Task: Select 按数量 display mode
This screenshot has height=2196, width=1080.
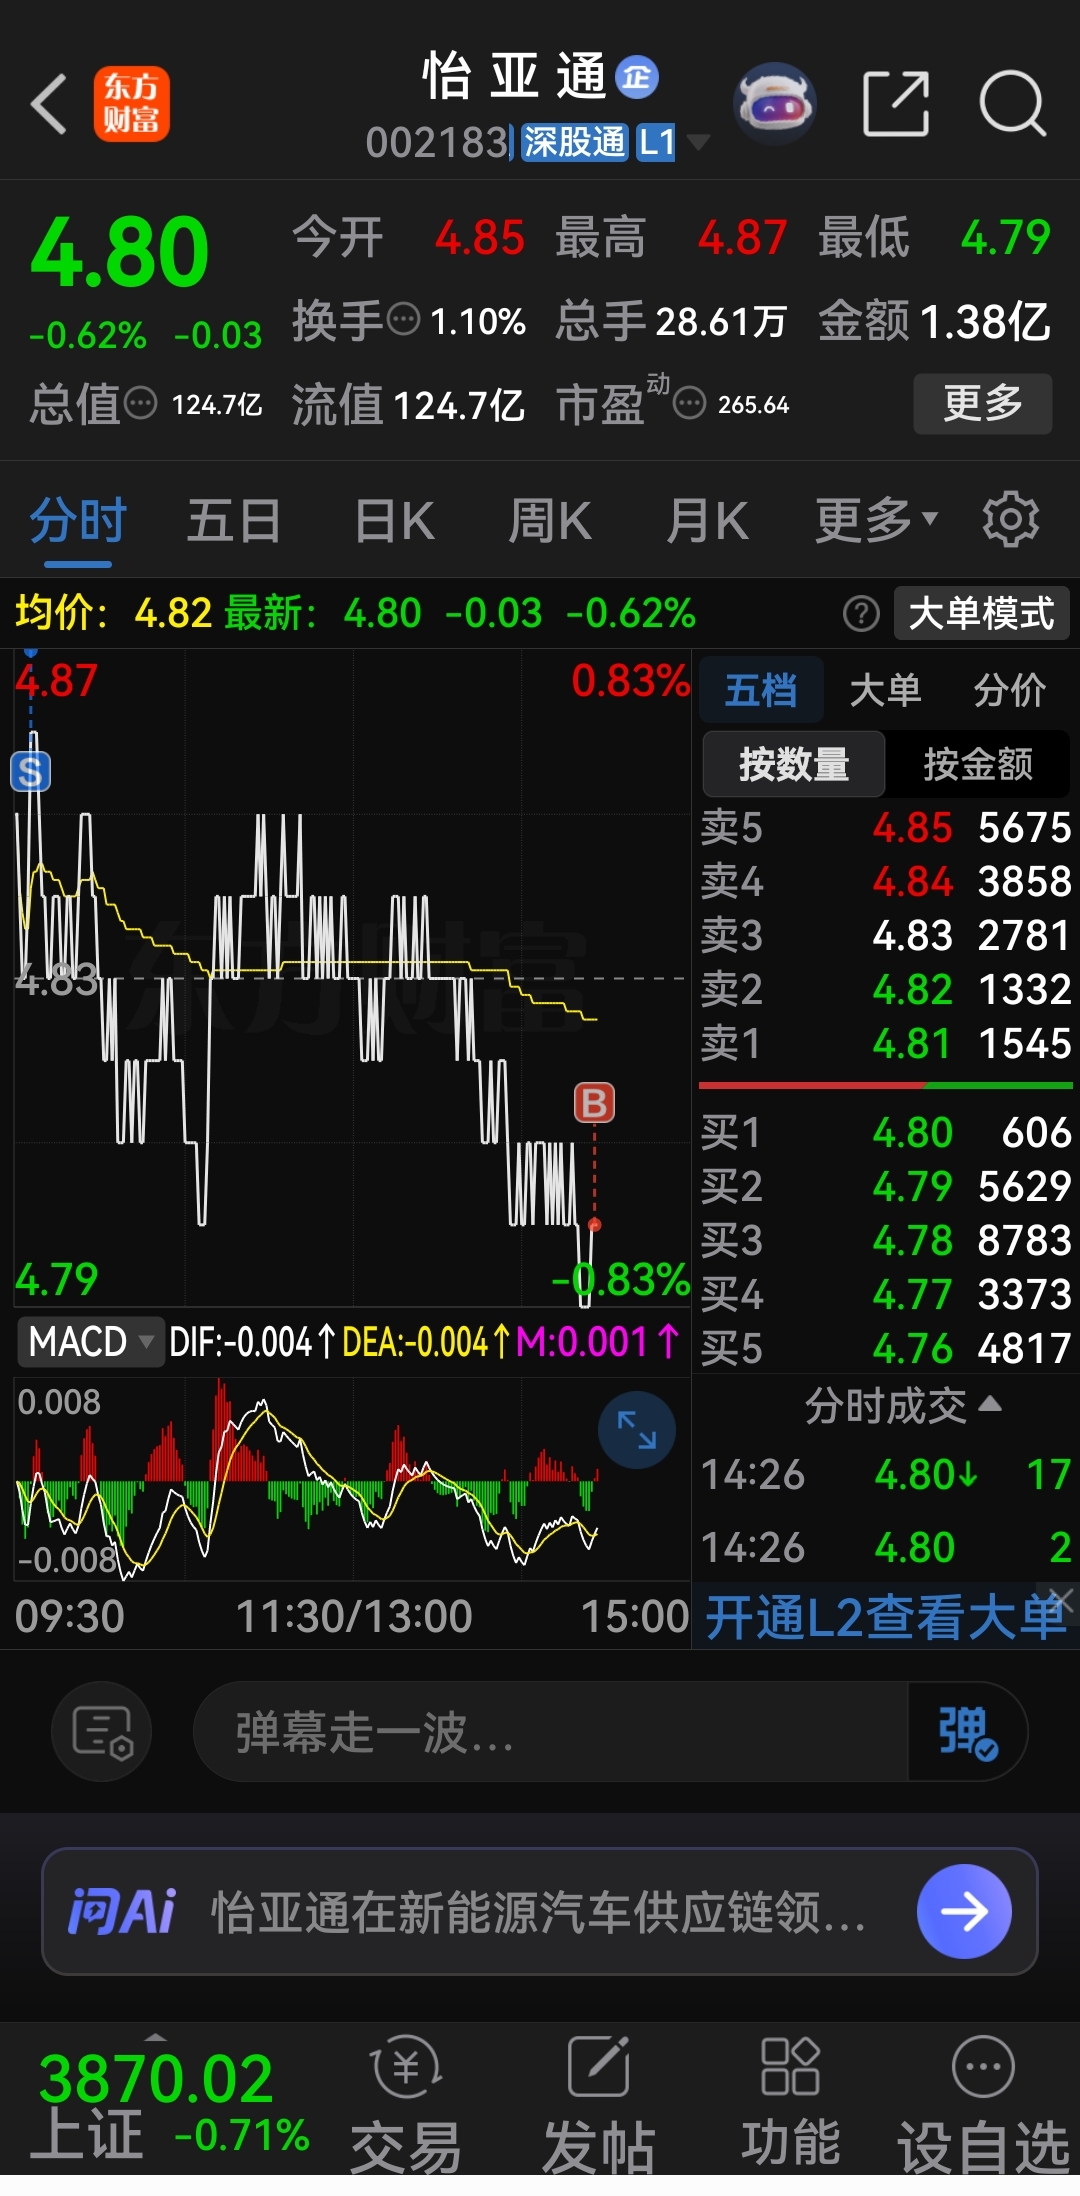Action: tap(794, 764)
